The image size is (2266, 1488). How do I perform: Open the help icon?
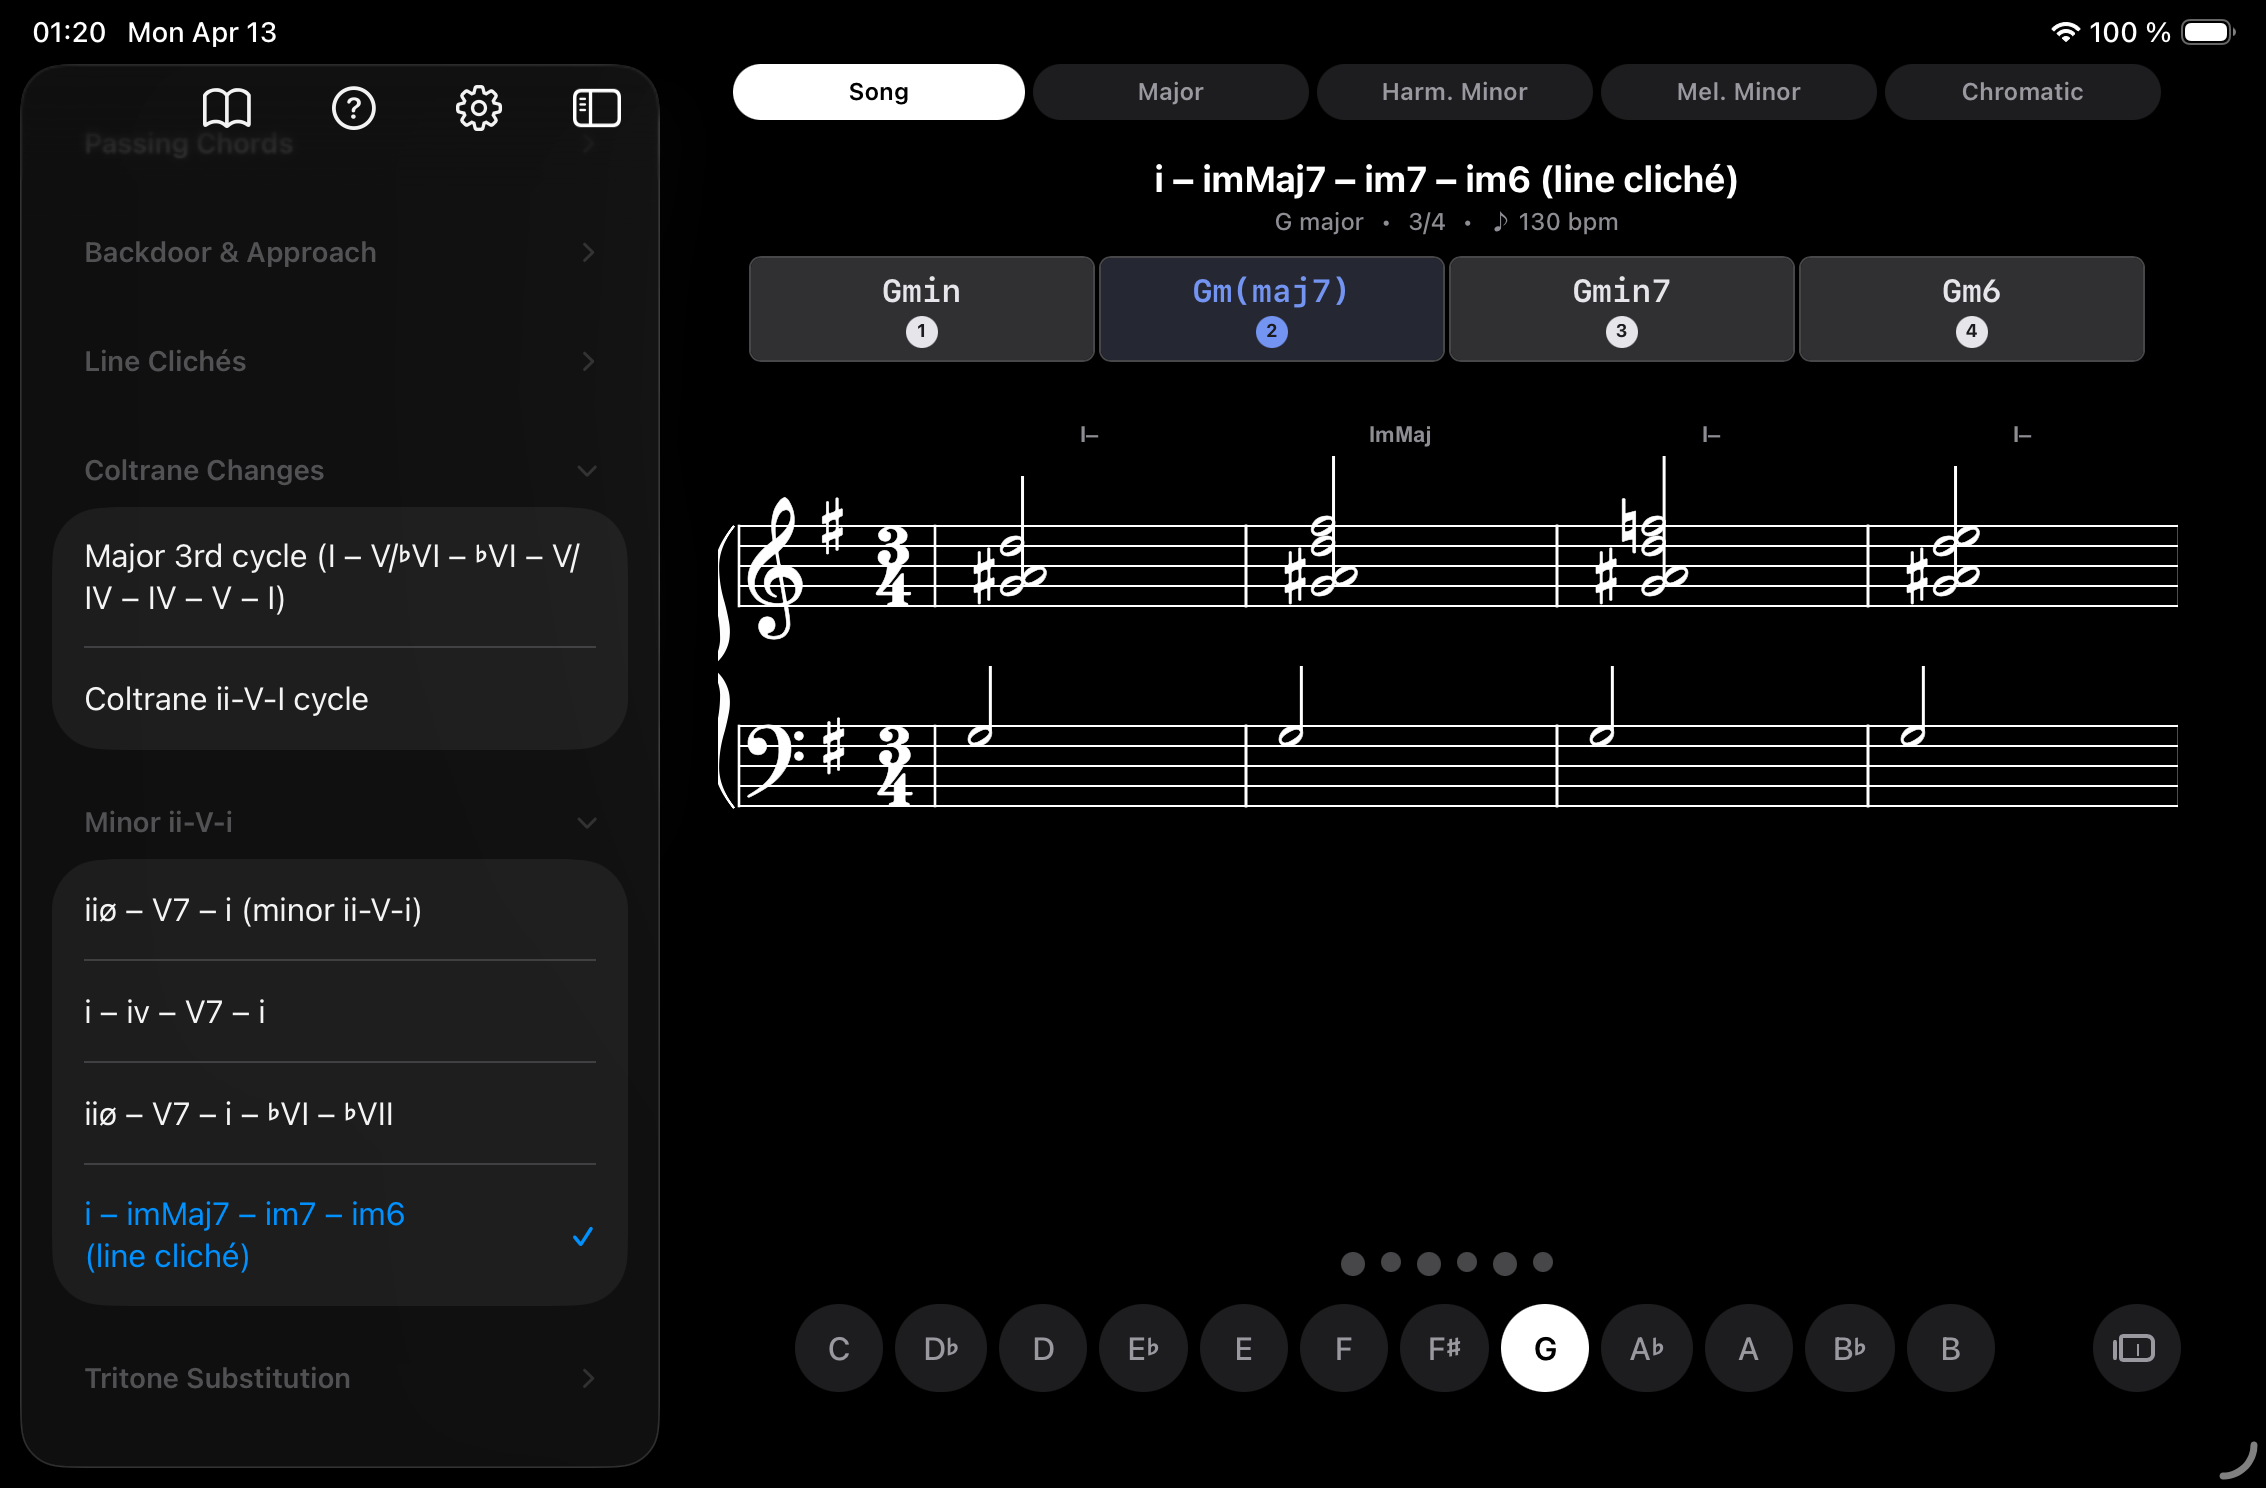(354, 110)
